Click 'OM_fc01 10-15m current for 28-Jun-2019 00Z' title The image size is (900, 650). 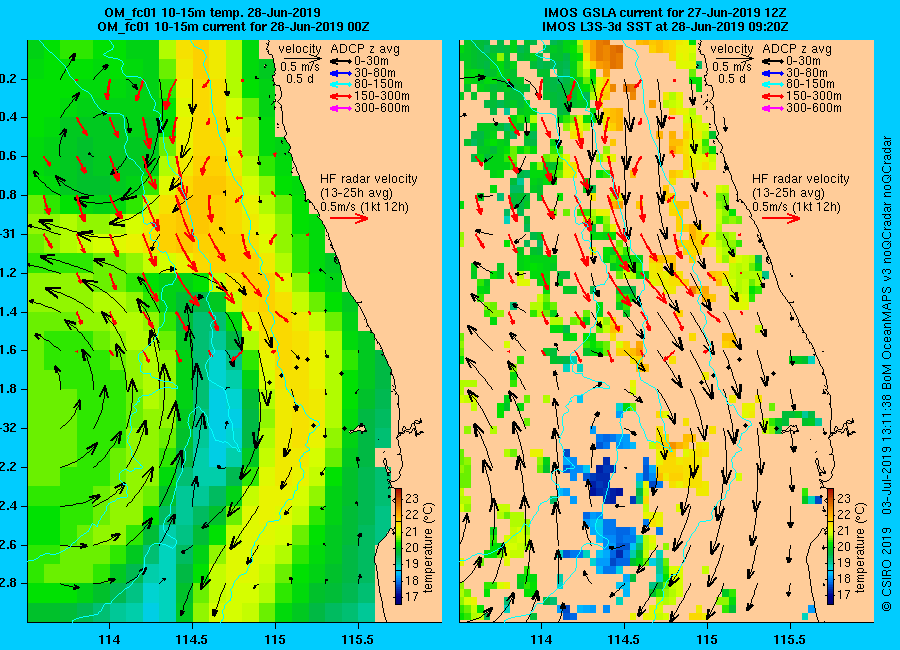233,26
